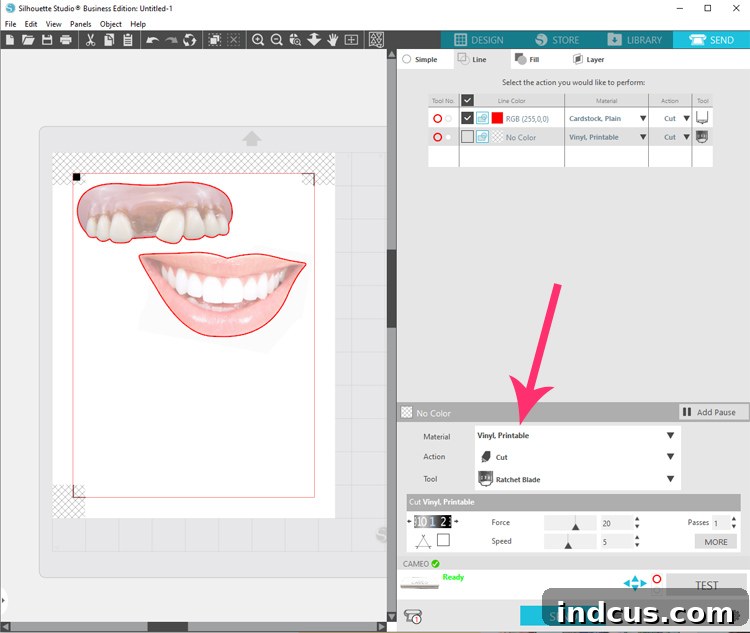Open the Object menu
Screen dimensions: 750x633
pos(110,24)
